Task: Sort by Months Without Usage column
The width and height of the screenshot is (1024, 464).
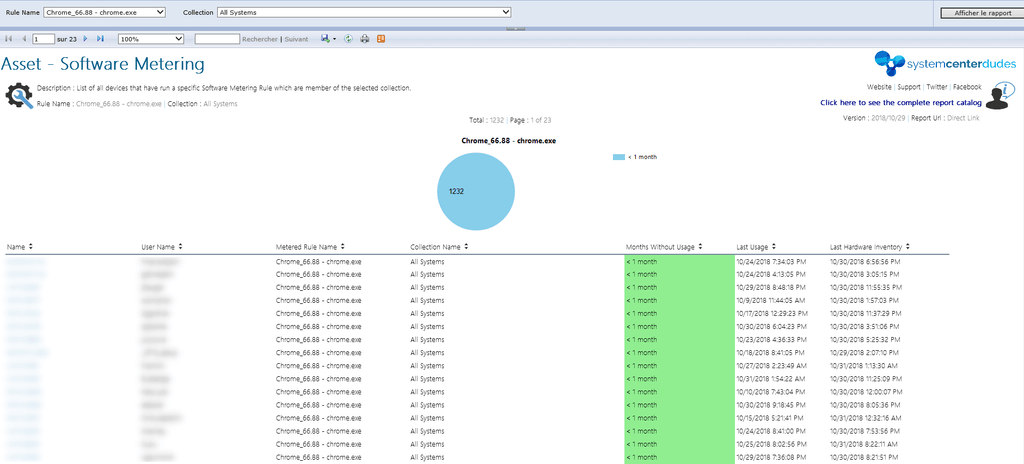Action: click(702, 246)
